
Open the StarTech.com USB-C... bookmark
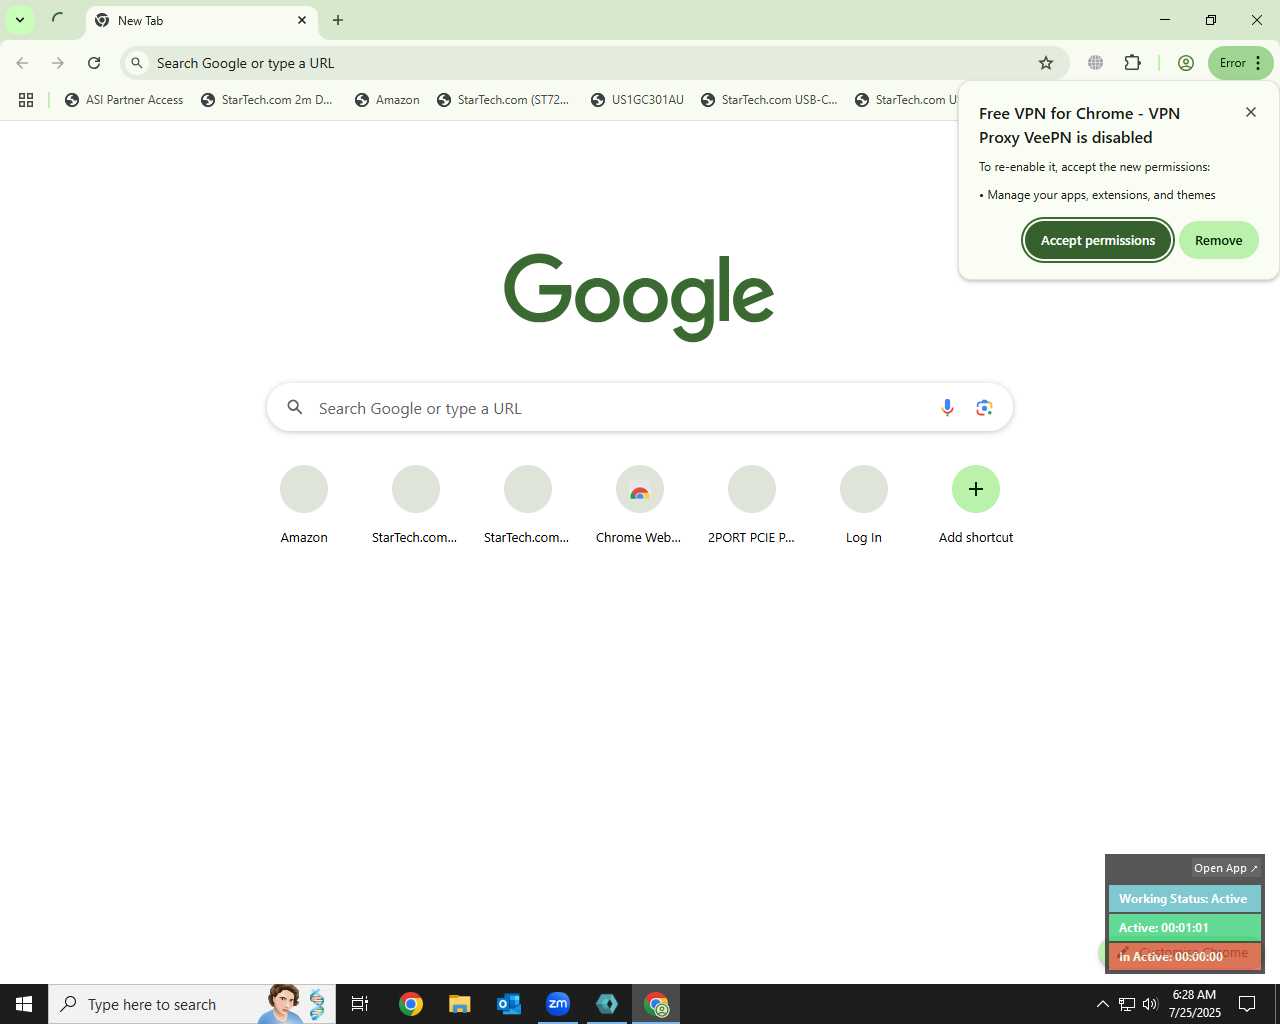[x=770, y=100]
